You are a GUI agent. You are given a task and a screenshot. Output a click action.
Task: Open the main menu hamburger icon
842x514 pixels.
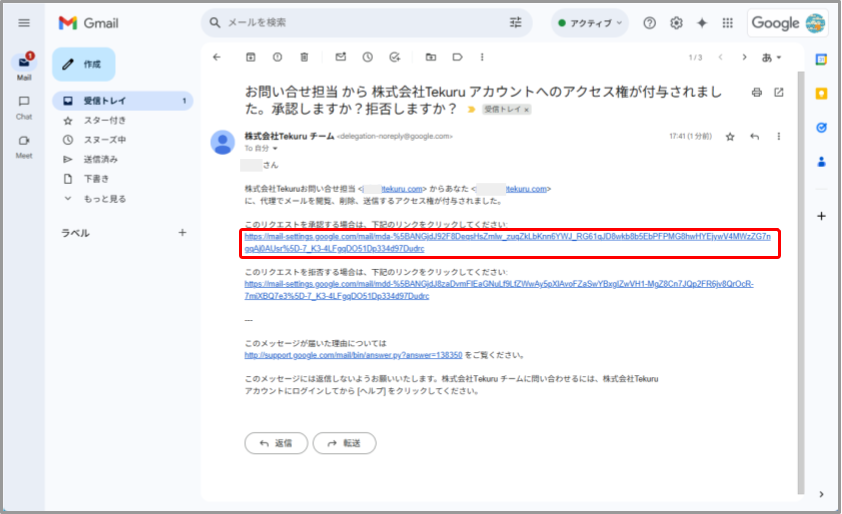coord(24,23)
